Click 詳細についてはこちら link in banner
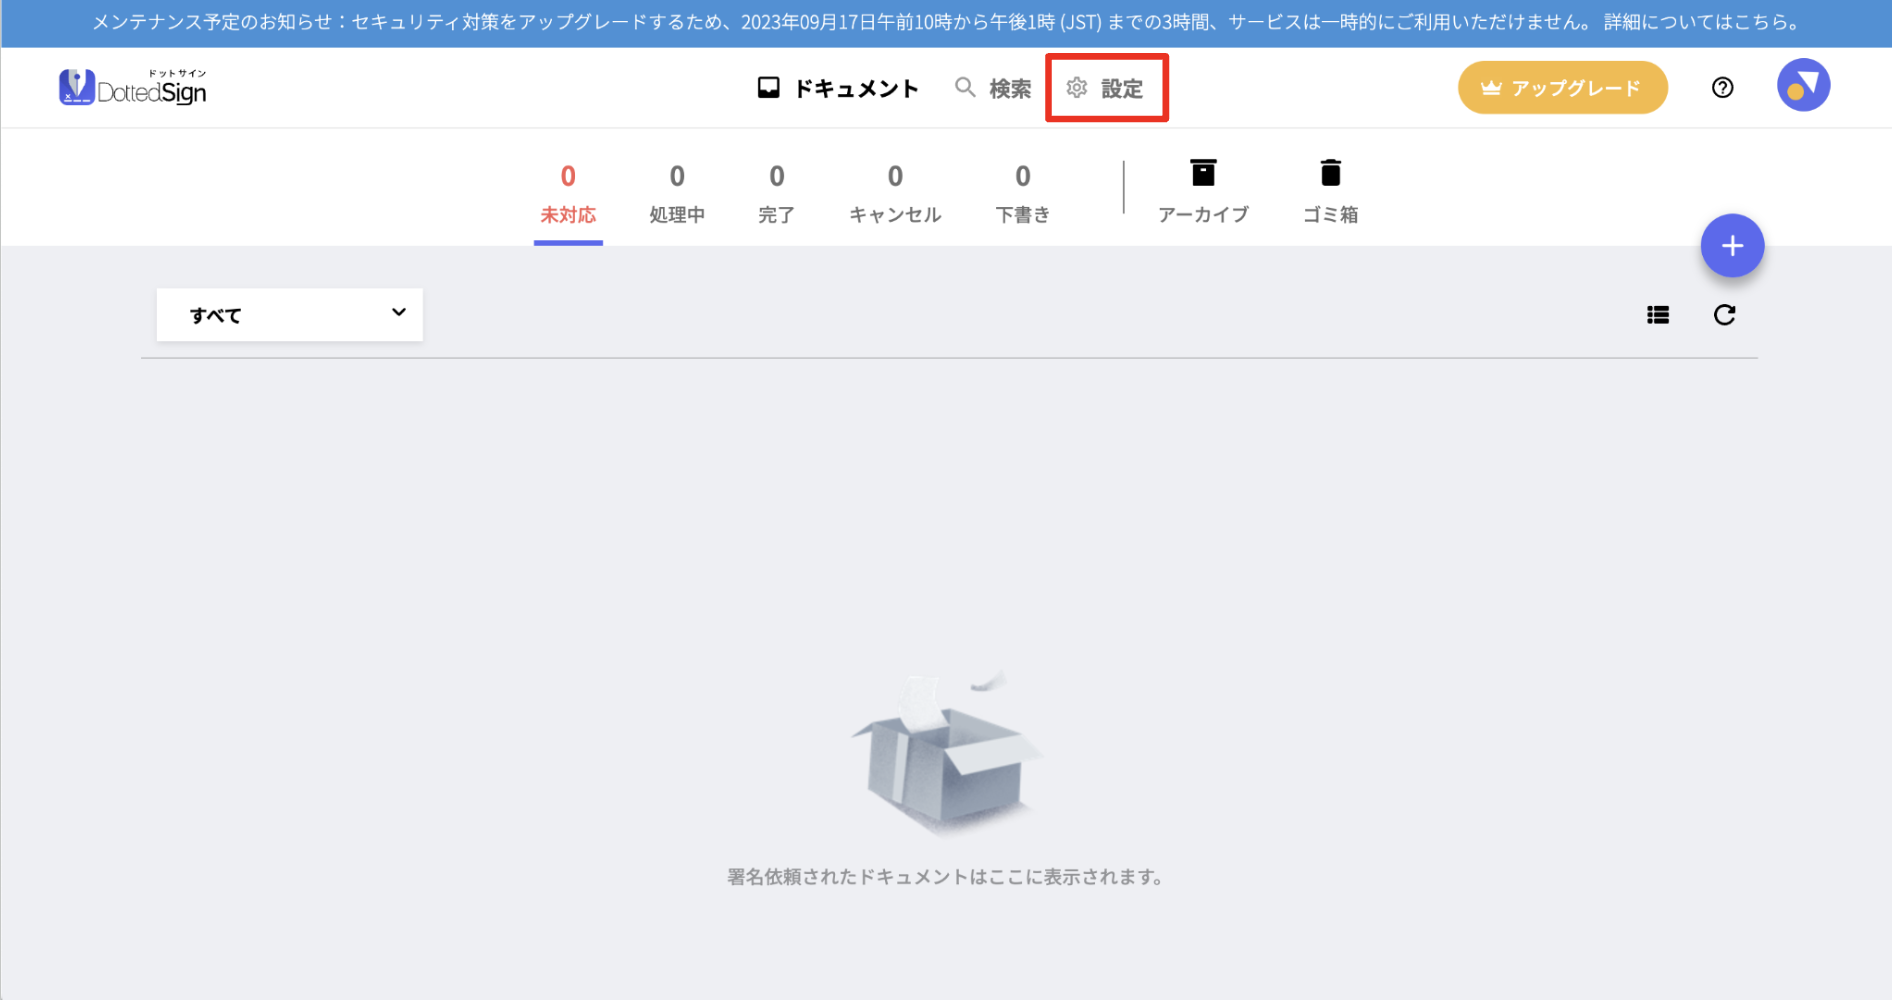The height and width of the screenshot is (1000, 1892). (x=1701, y=22)
